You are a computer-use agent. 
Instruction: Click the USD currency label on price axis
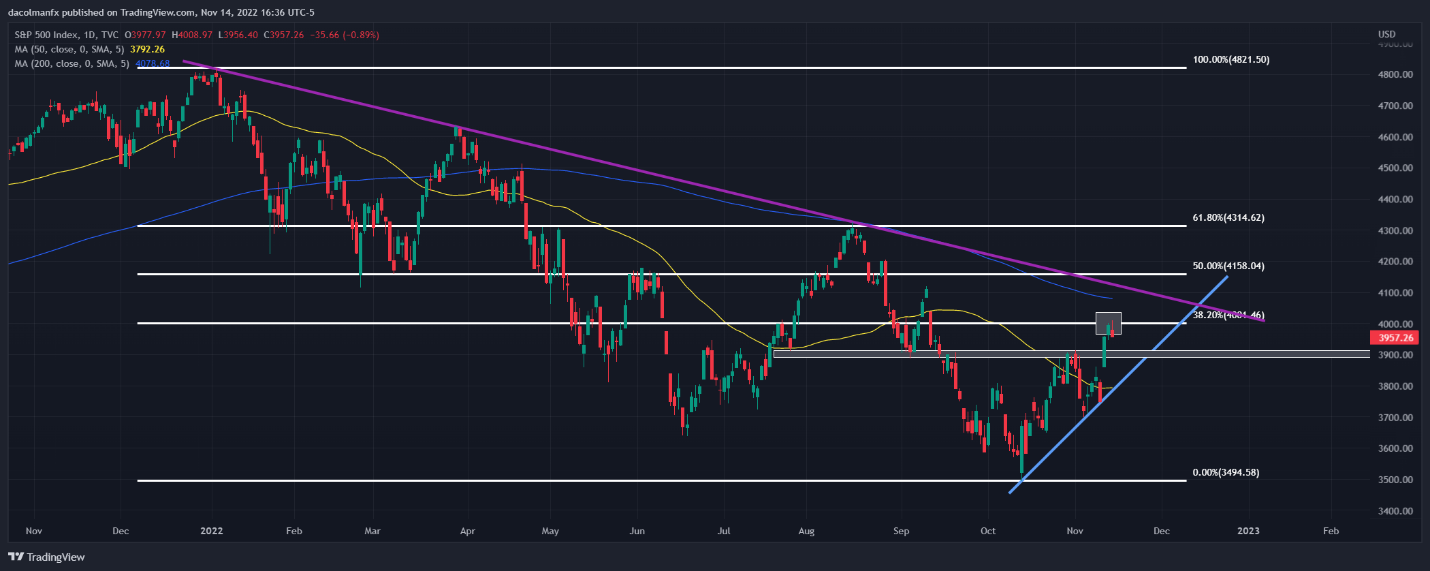pyautogui.click(x=1386, y=35)
